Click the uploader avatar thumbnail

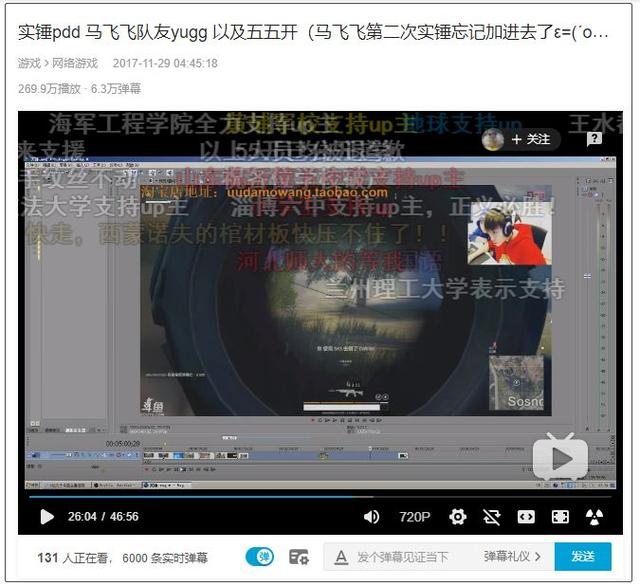[493, 140]
